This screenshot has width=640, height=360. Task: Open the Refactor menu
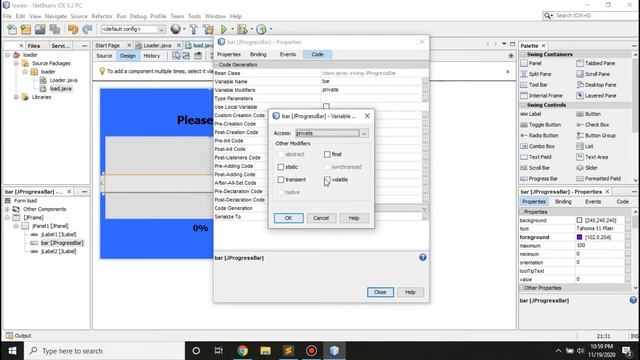[102, 16]
